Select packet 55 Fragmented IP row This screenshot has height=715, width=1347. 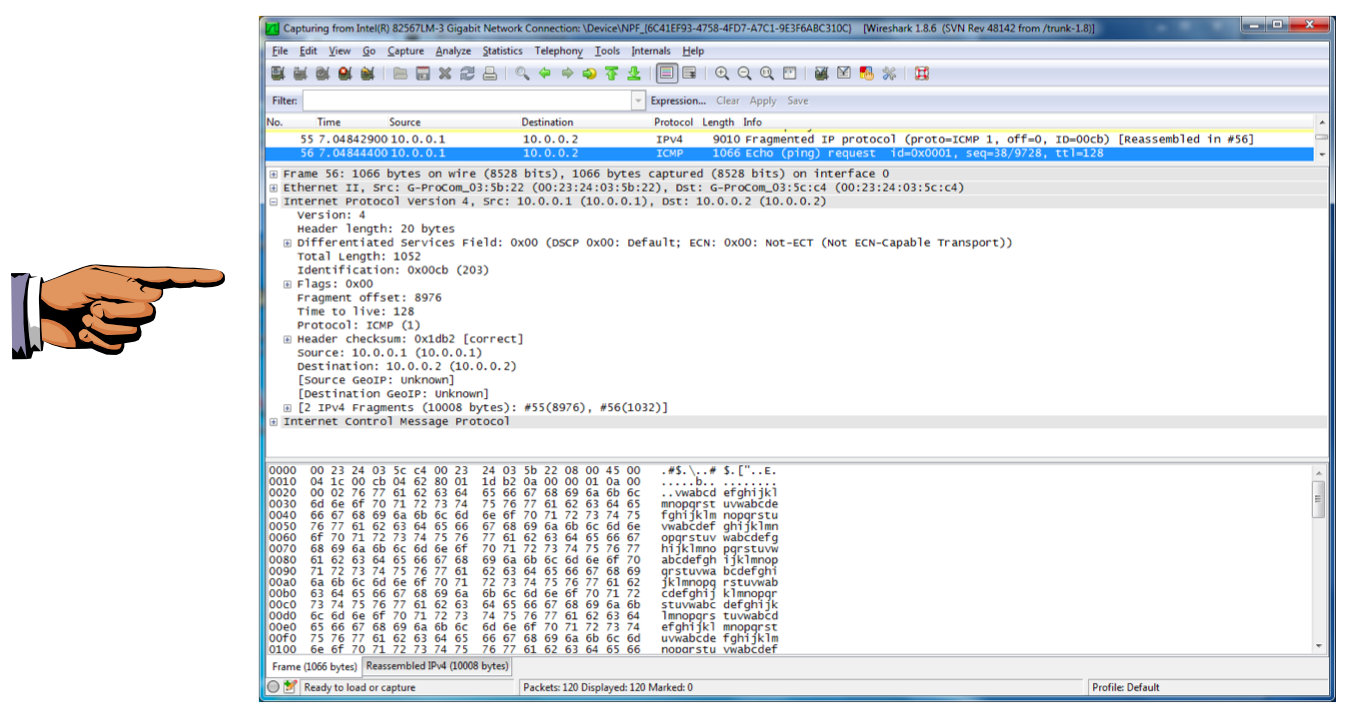tap(790, 139)
